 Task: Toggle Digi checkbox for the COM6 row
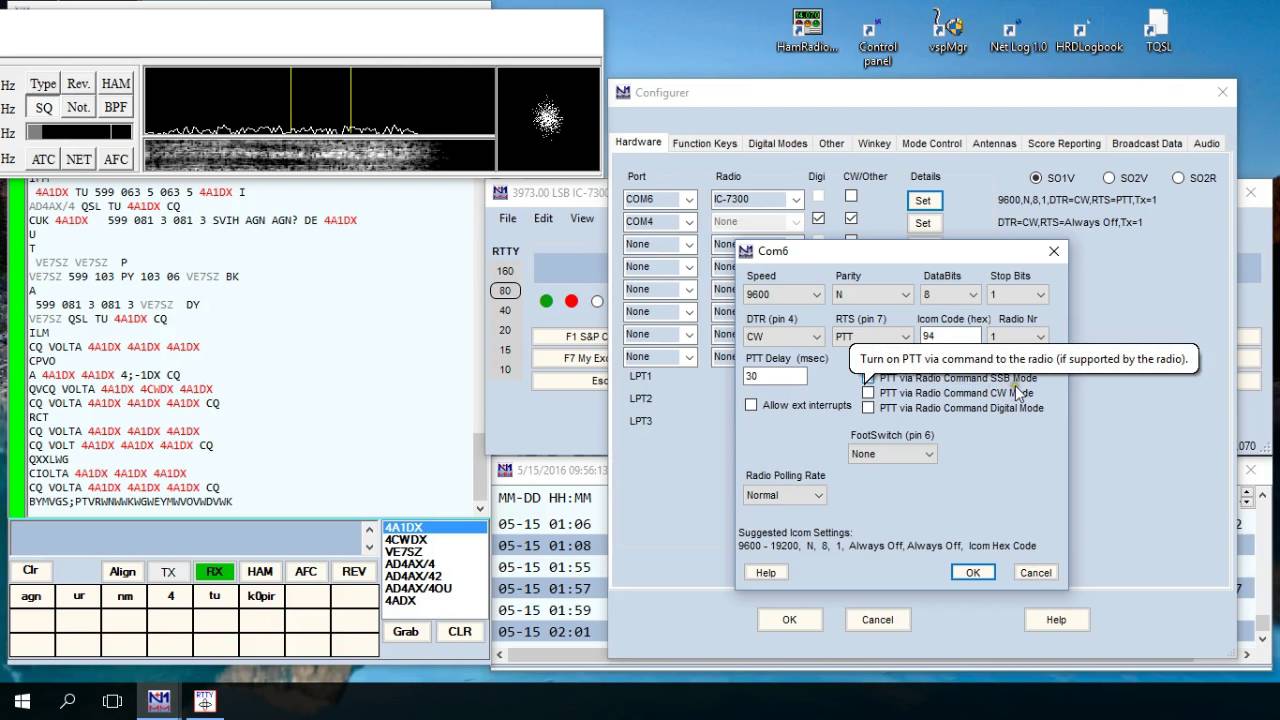(819, 196)
